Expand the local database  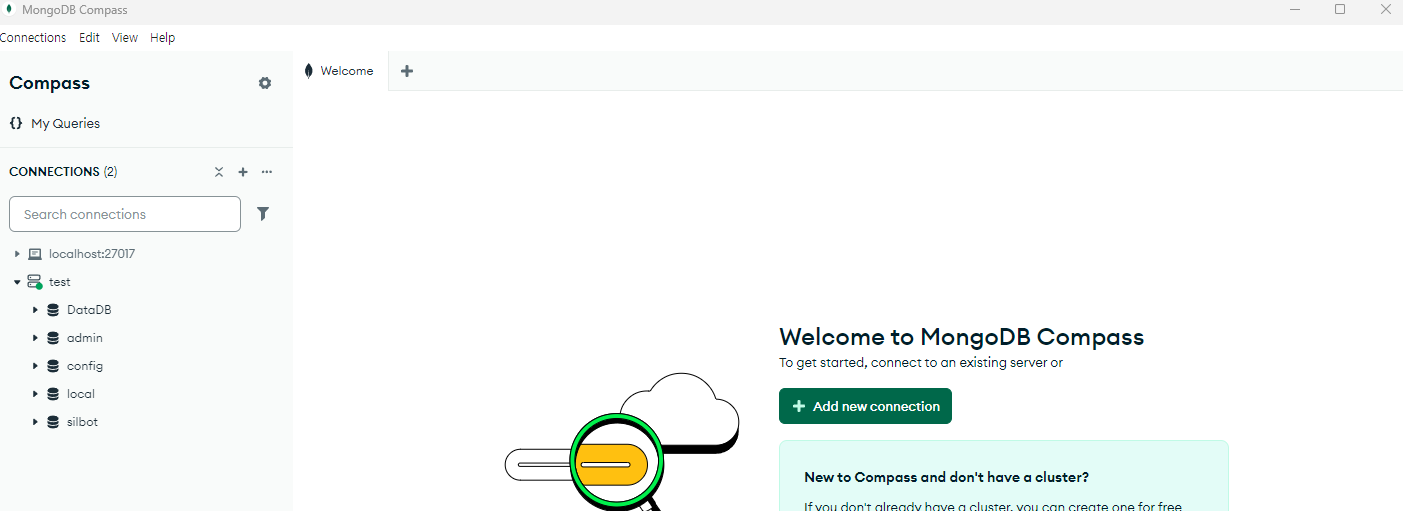click(35, 394)
